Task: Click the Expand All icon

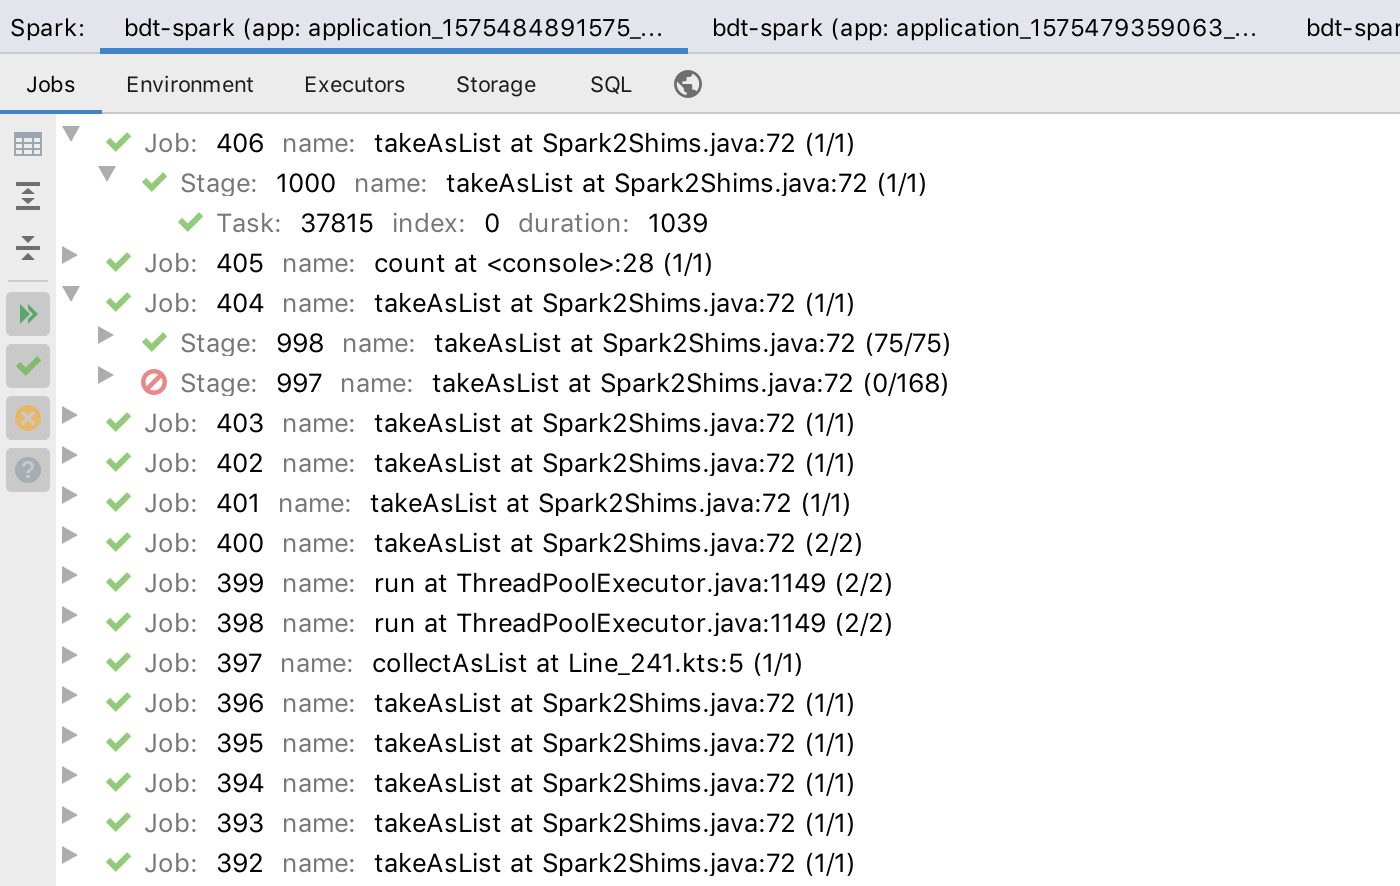Action: click(x=28, y=196)
